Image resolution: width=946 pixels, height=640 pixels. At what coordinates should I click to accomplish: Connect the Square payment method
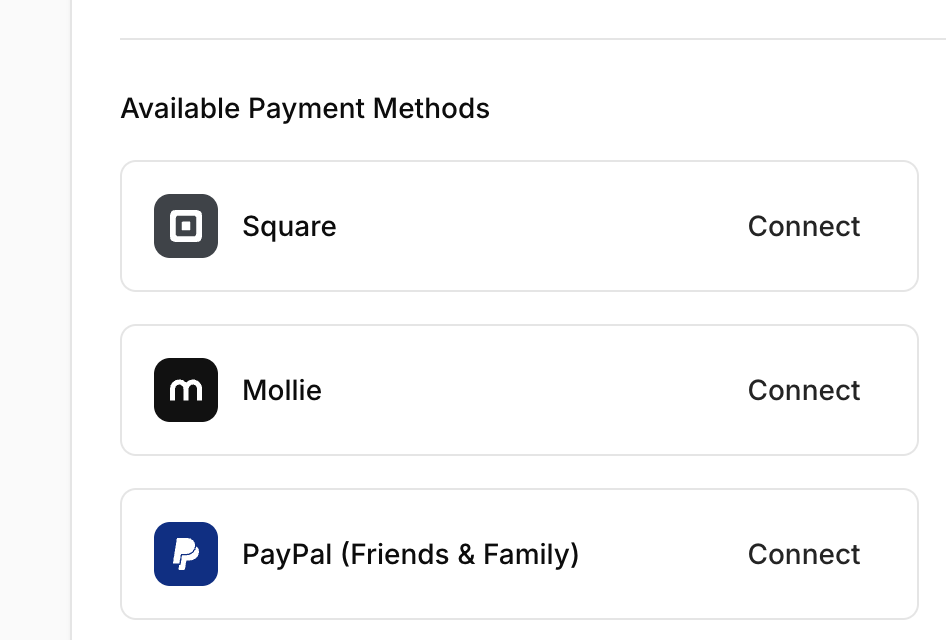(x=803, y=226)
